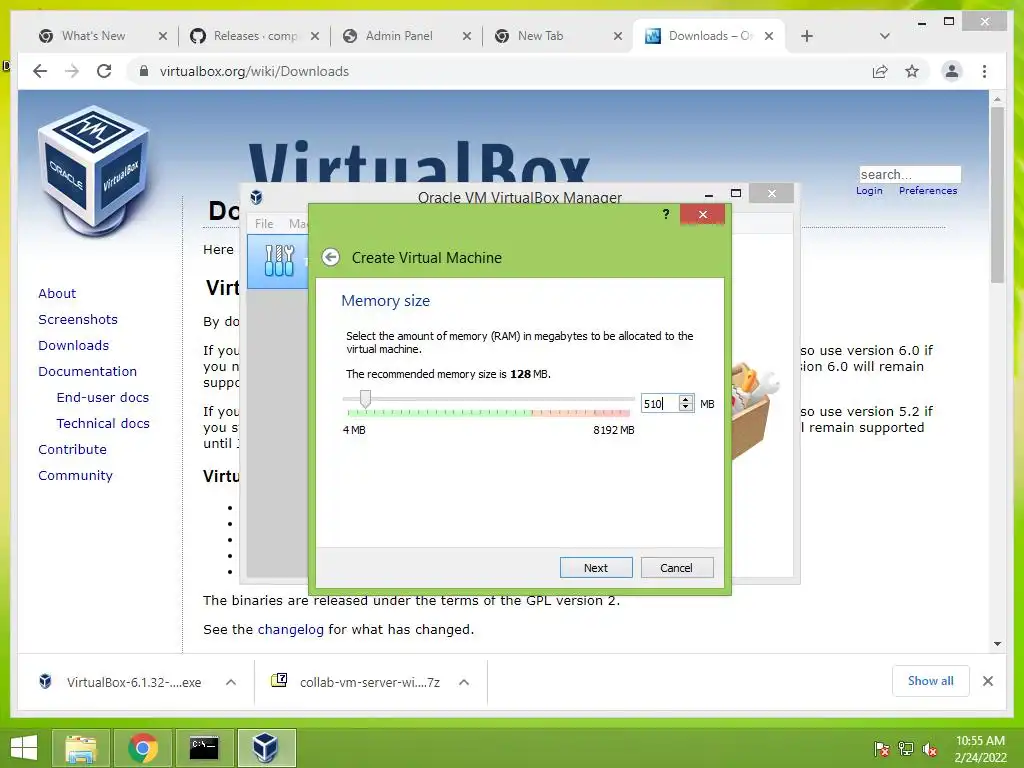Open a new tab with the plus button

pyautogui.click(x=807, y=36)
